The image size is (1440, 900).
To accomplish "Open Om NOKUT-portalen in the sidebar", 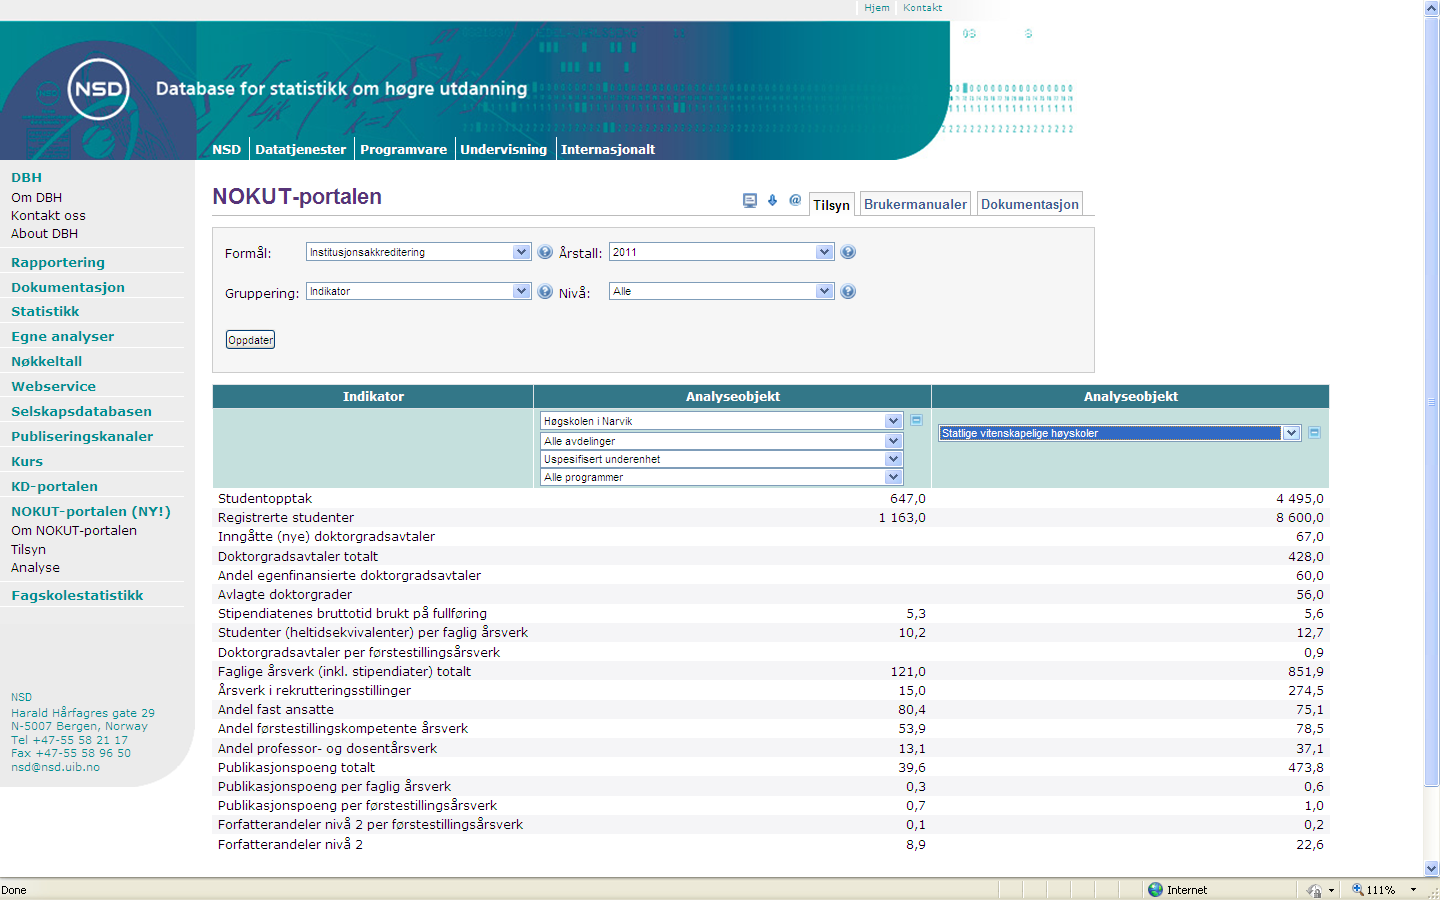I will 74,531.
